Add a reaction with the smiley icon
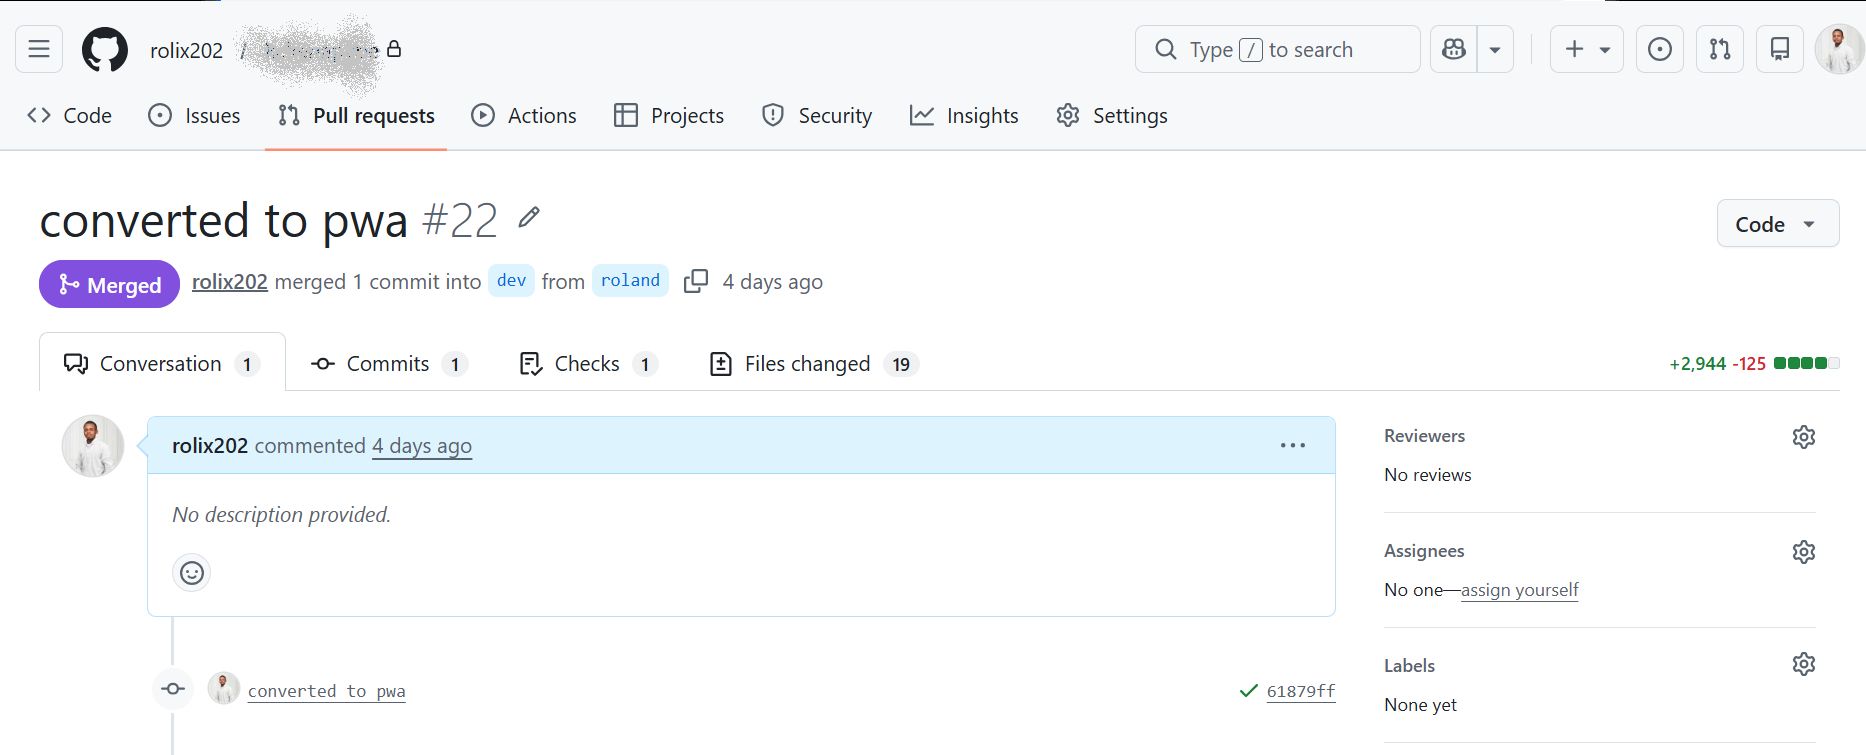This screenshot has width=1866, height=755. pyautogui.click(x=192, y=573)
